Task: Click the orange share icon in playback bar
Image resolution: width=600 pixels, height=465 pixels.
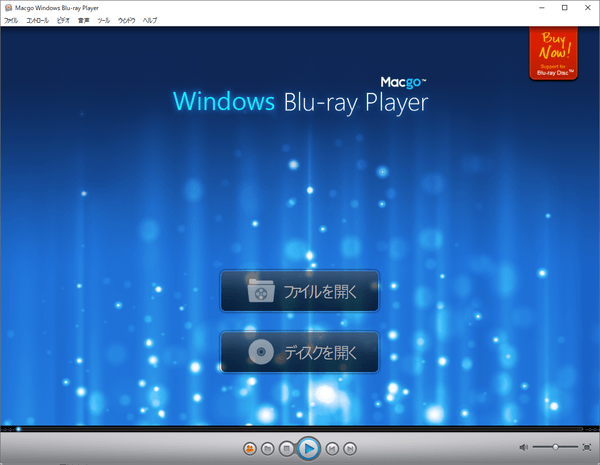Action: click(250, 448)
